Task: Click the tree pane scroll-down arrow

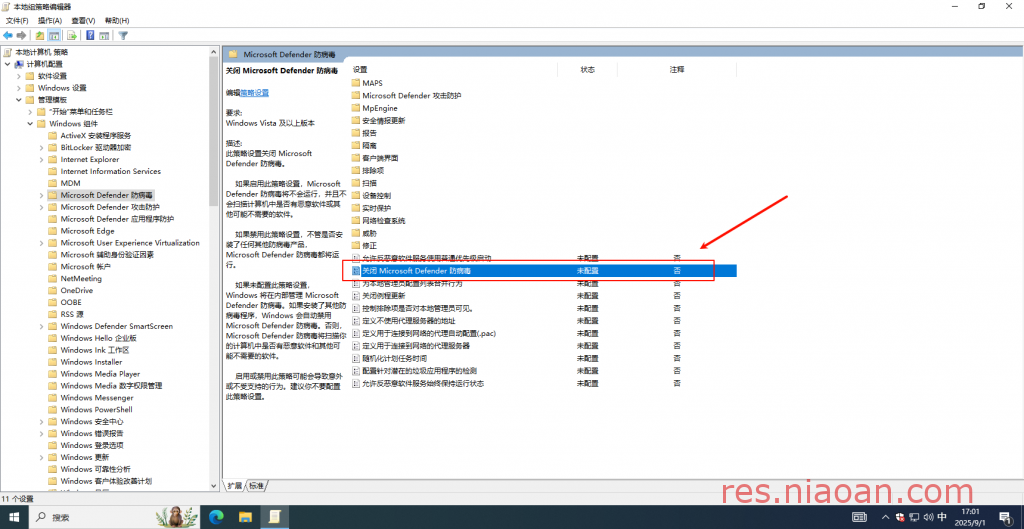Action: (x=214, y=486)
